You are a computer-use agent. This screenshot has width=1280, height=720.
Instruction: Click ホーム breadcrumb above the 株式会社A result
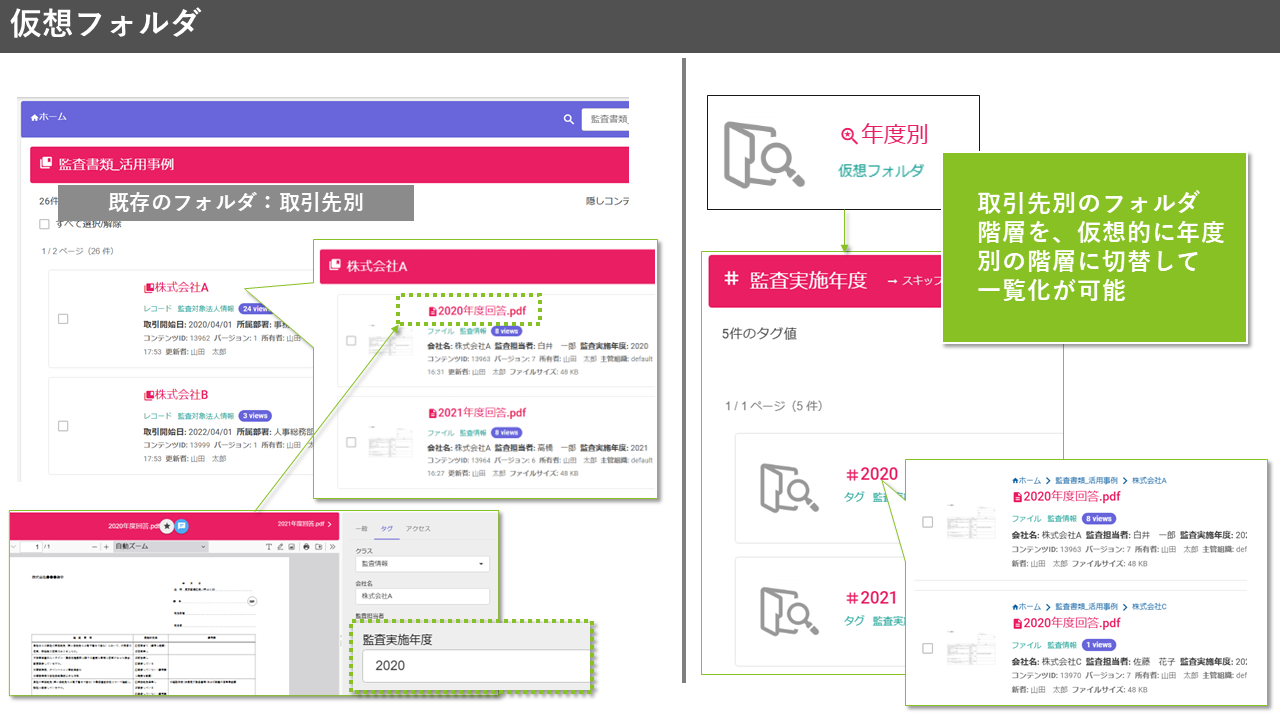point(1026,481)
